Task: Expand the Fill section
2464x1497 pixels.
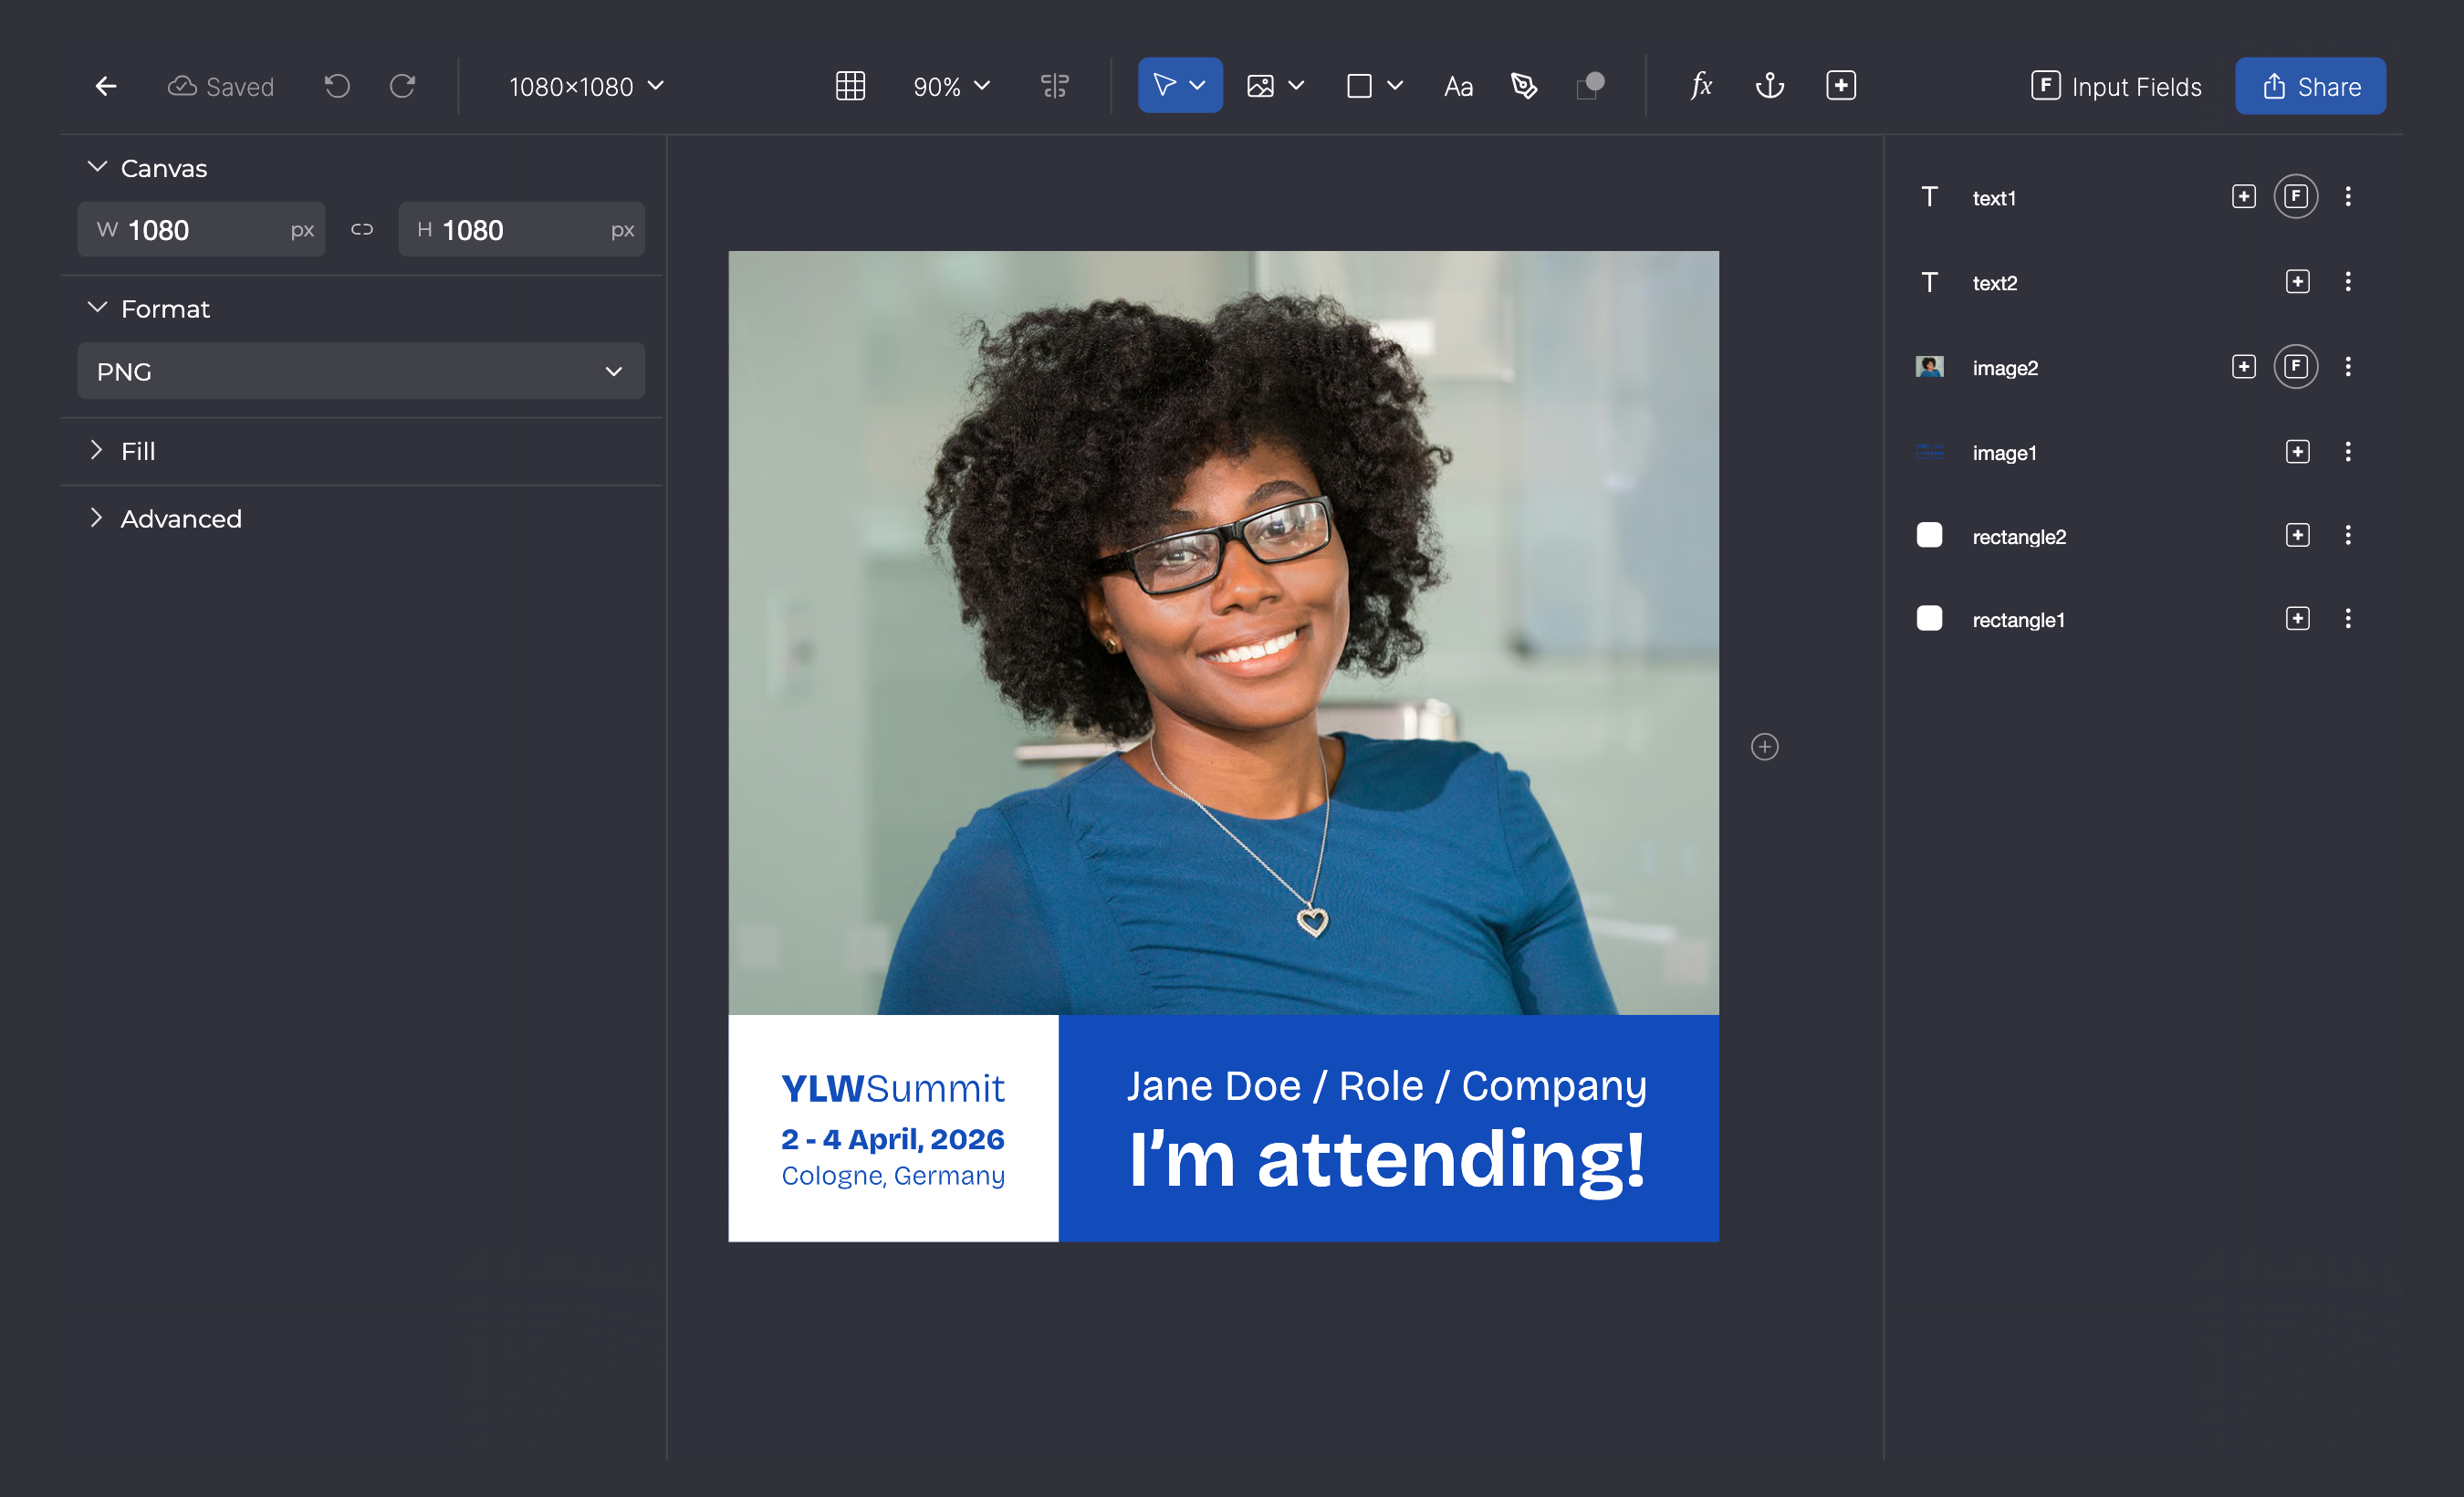Action: pyautogui.click(x=97, y=450)
